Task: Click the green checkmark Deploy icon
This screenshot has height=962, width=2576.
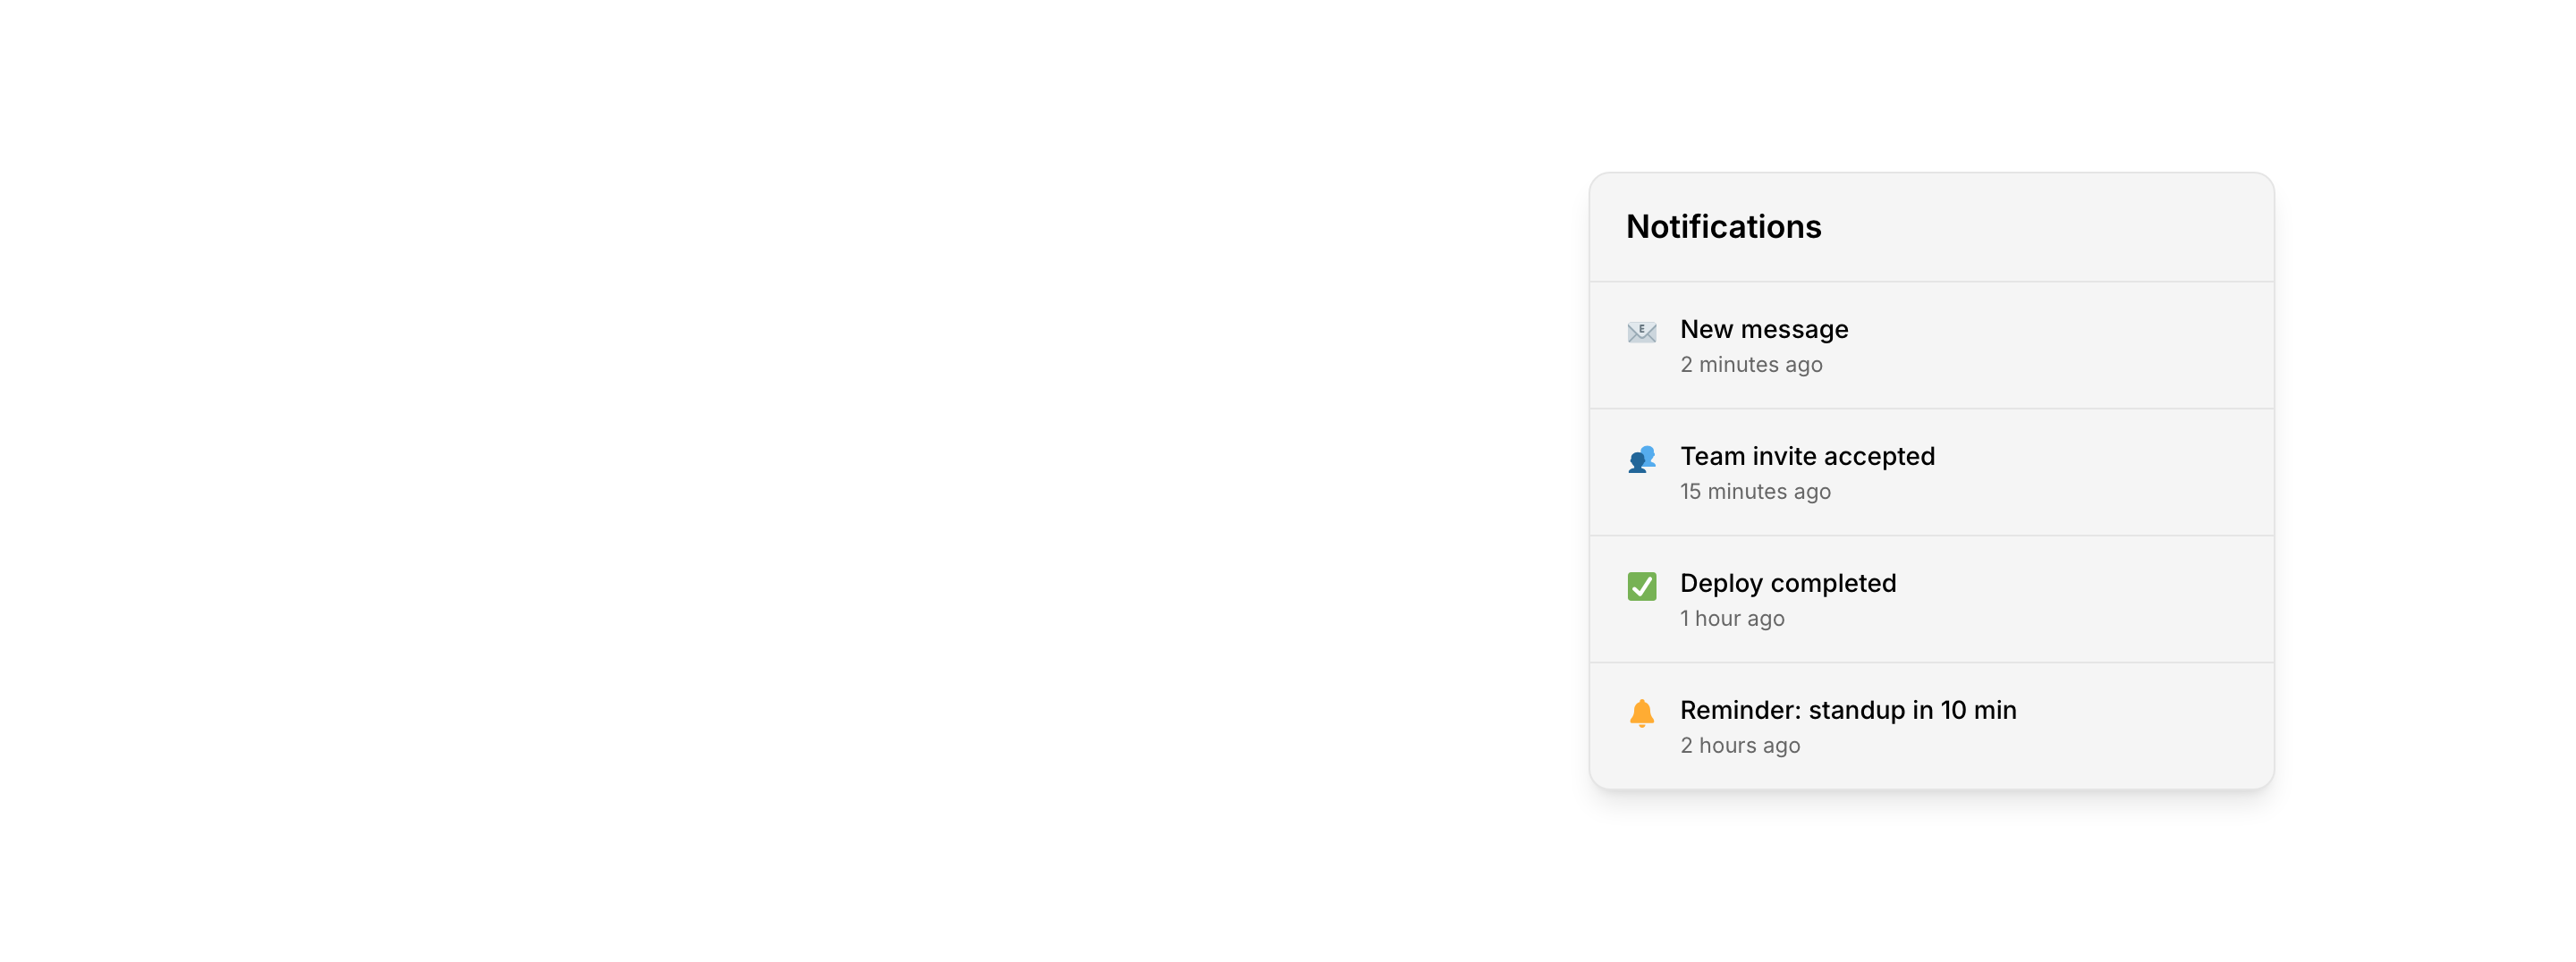Action: pos(1641,586)
